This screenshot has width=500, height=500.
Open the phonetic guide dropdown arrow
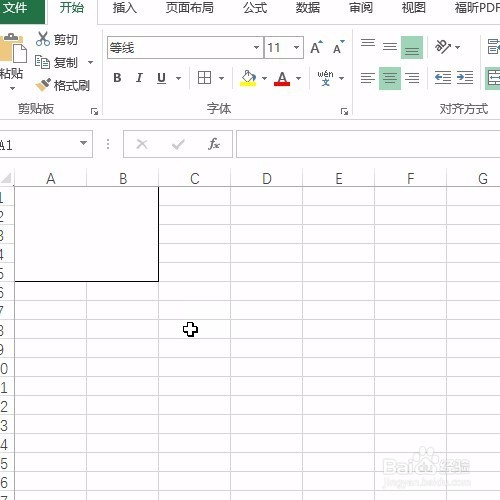click(x=341, y=78)
